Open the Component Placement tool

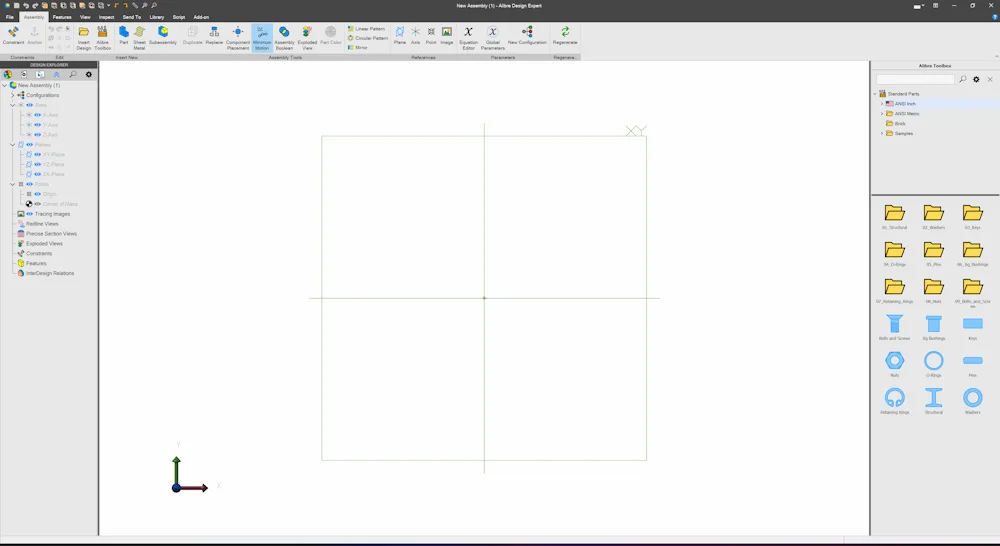click(238, 38)
